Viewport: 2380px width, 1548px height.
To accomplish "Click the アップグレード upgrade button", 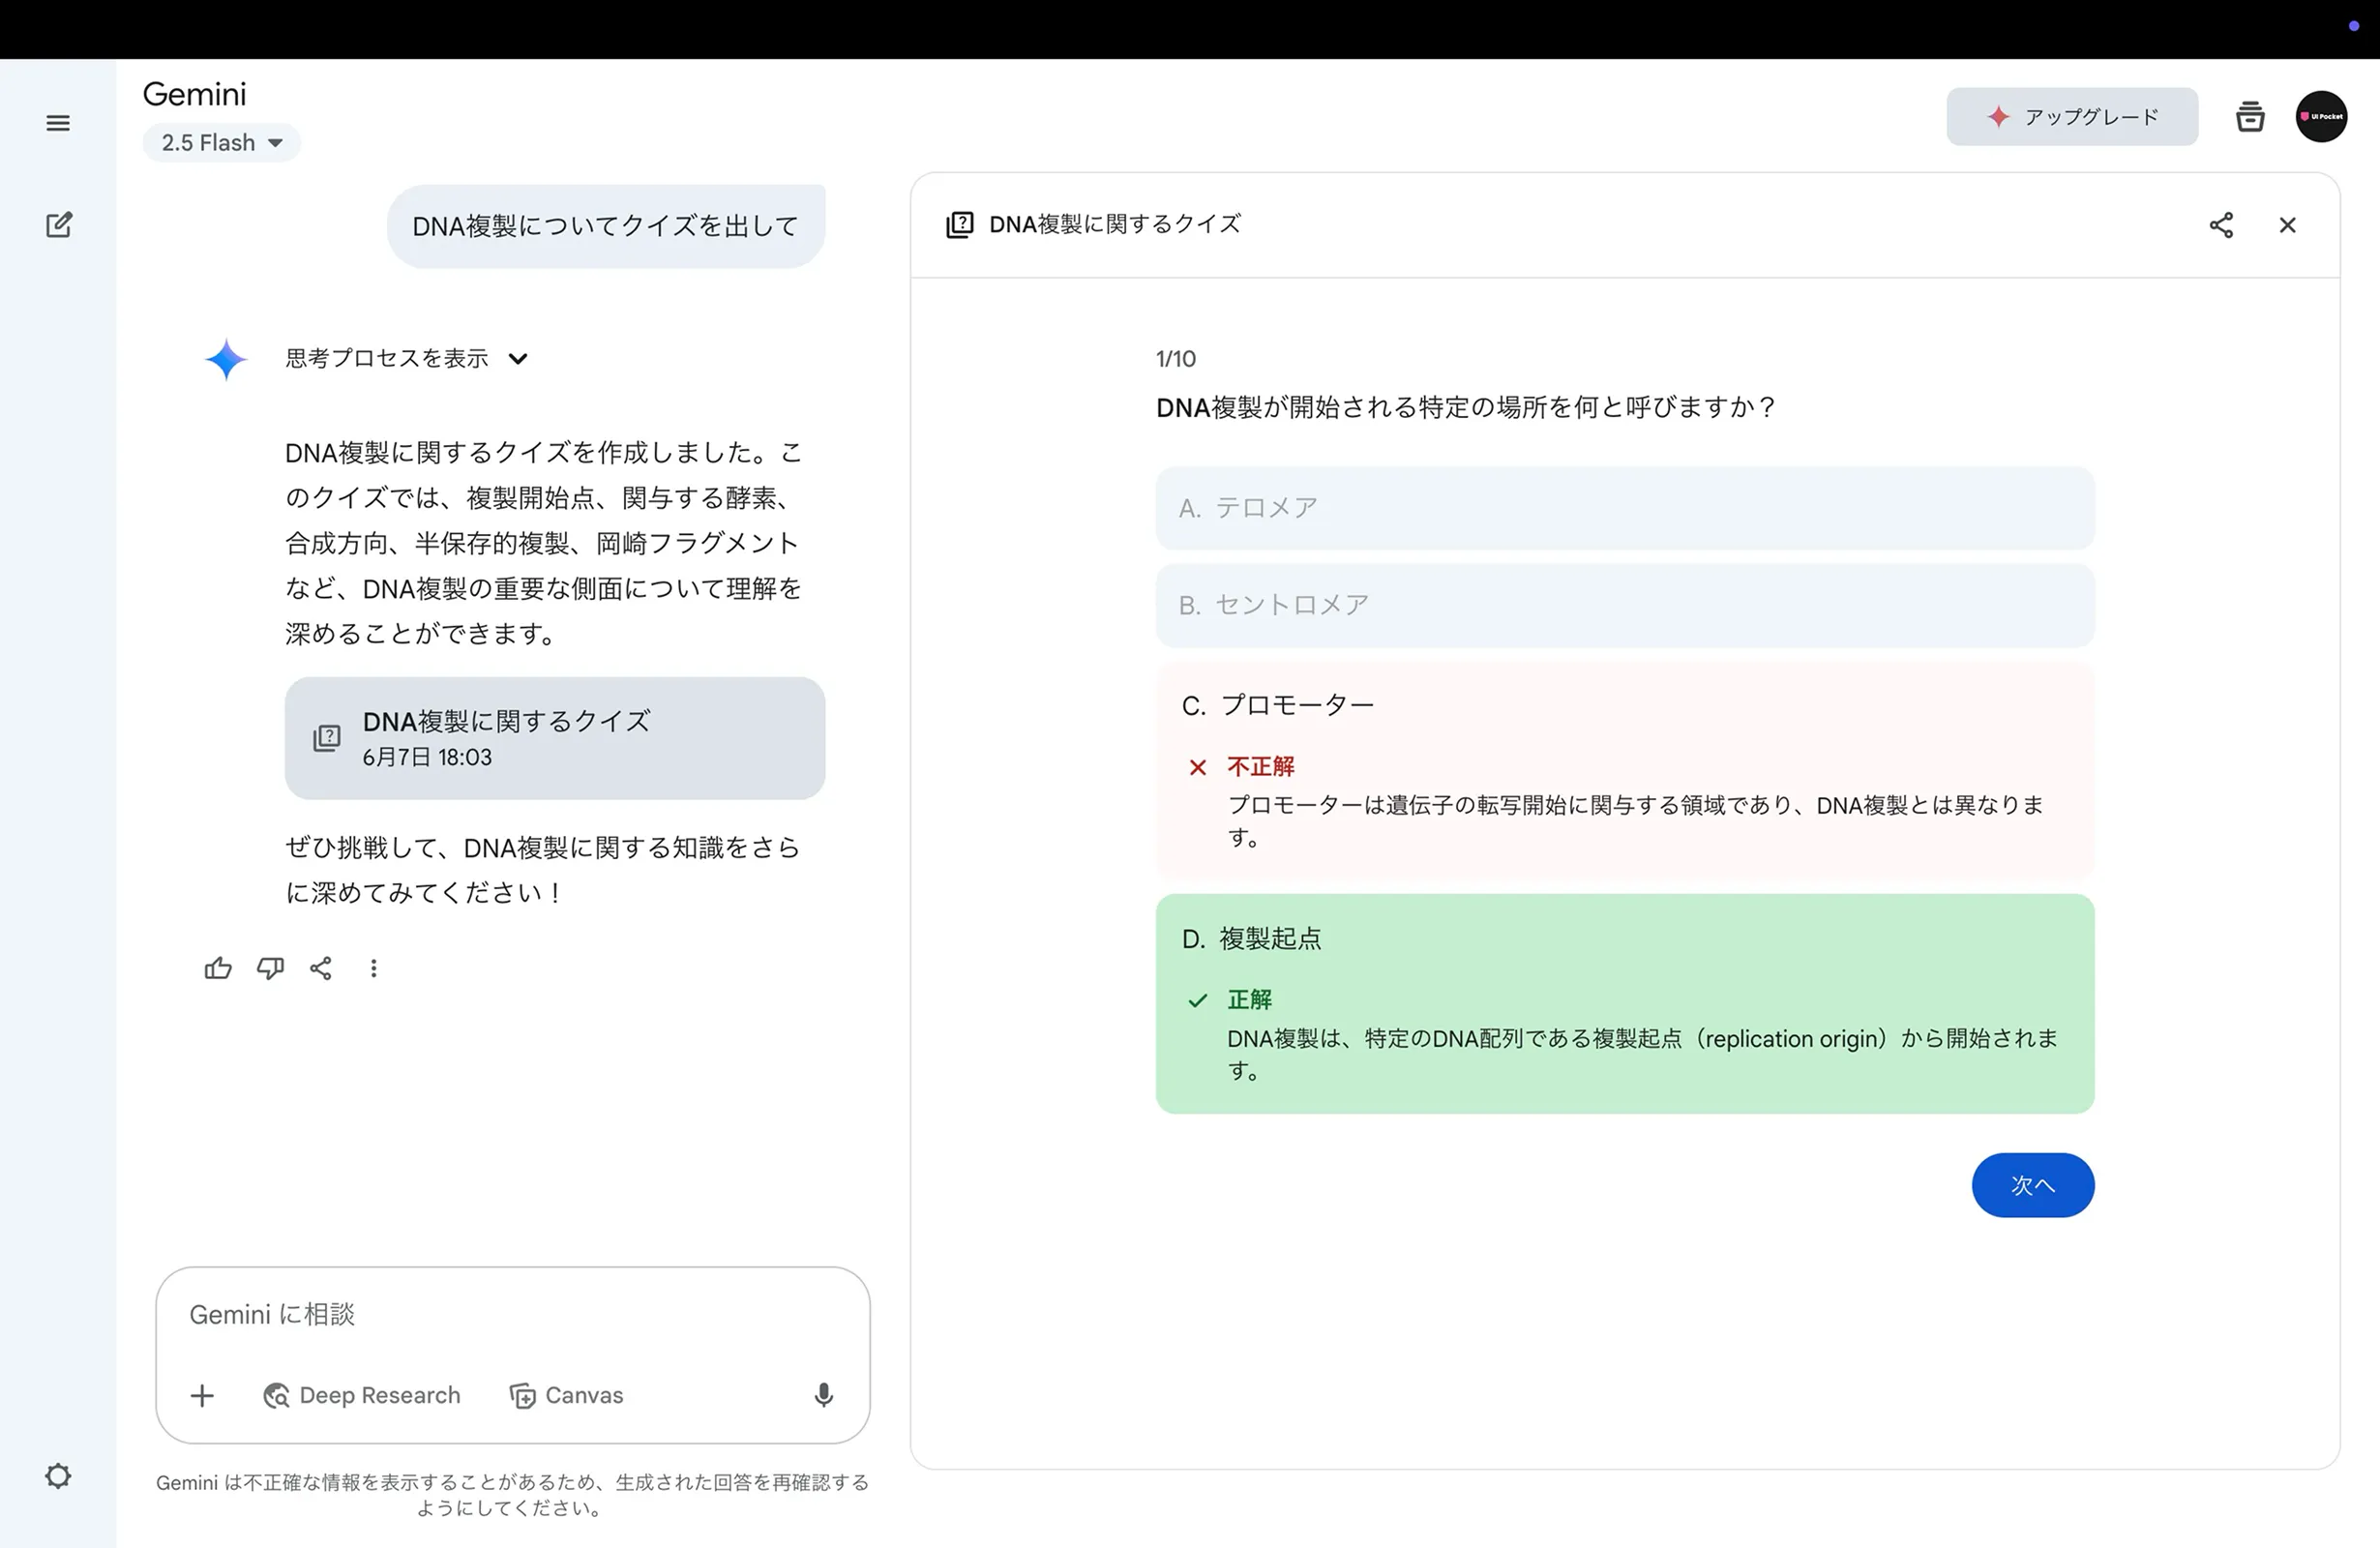I will pos(2071,117).
